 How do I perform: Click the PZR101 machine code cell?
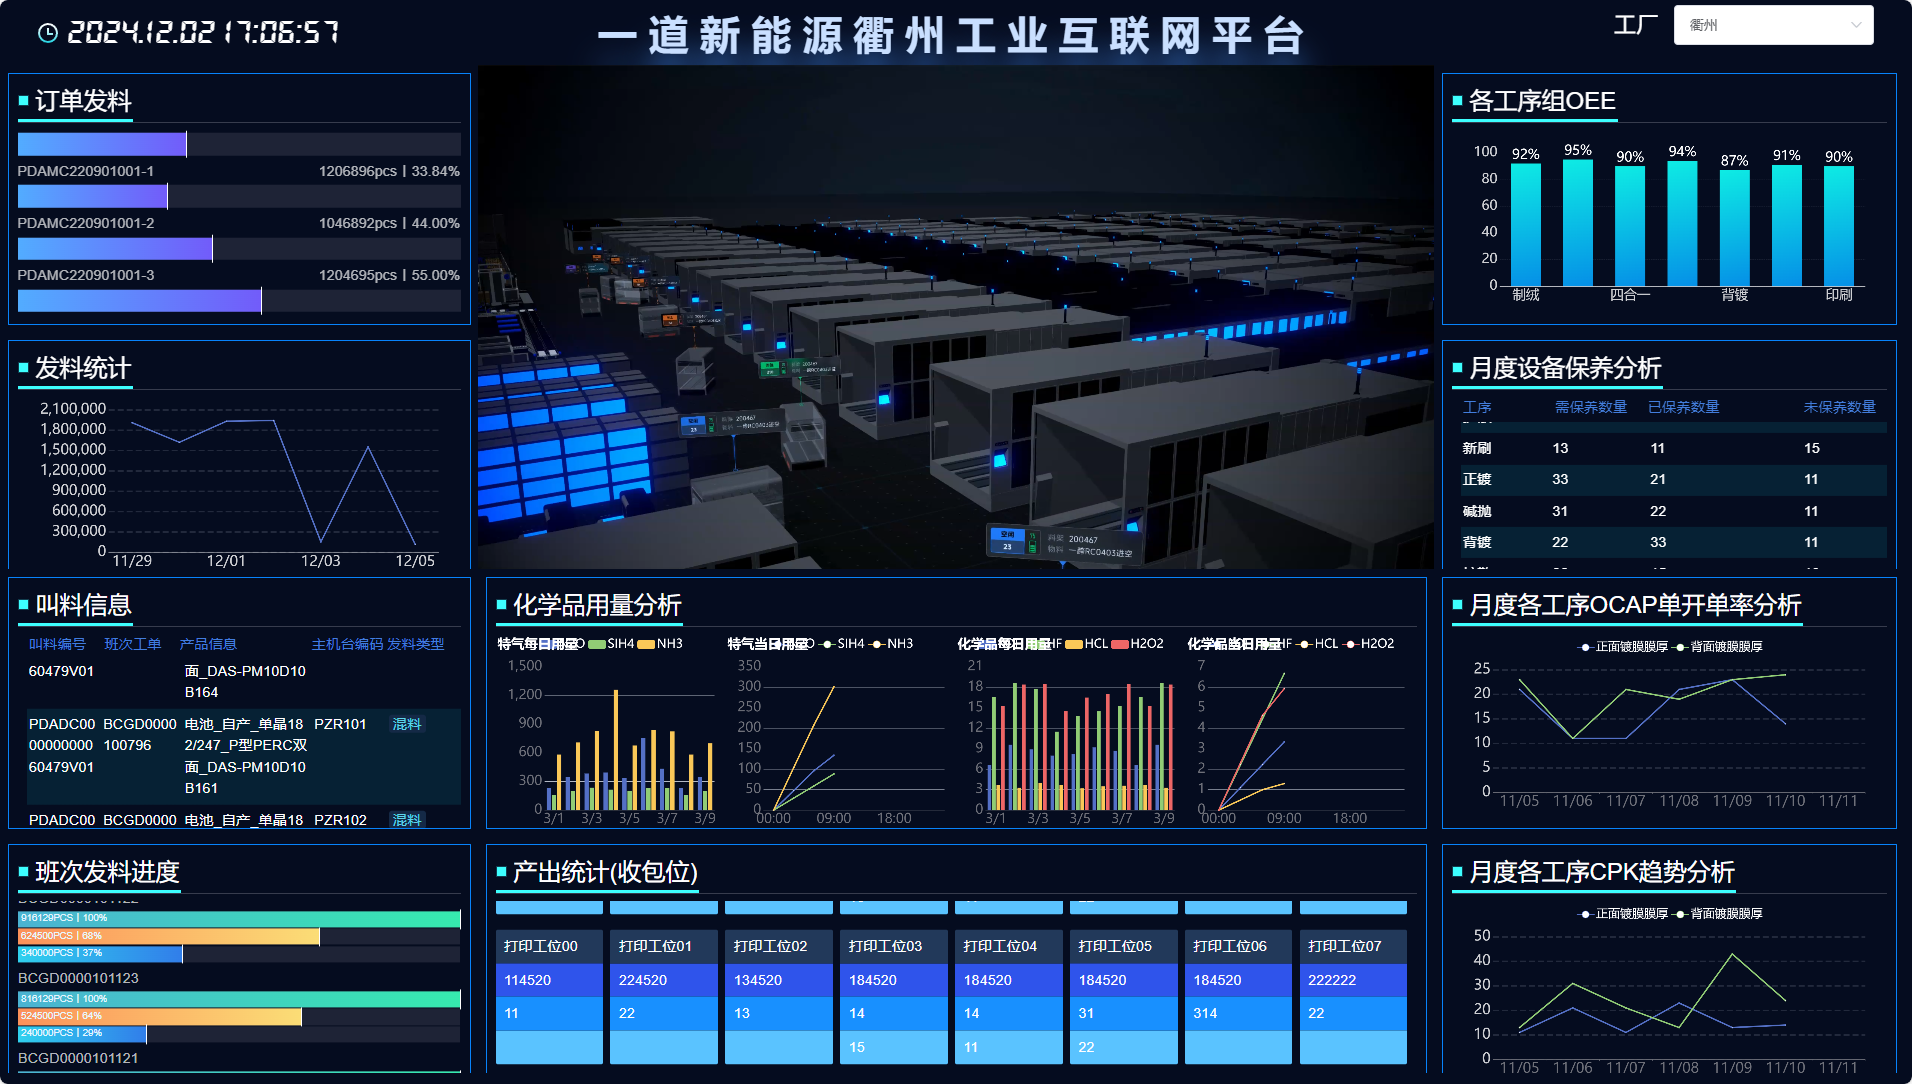[340, 724]
